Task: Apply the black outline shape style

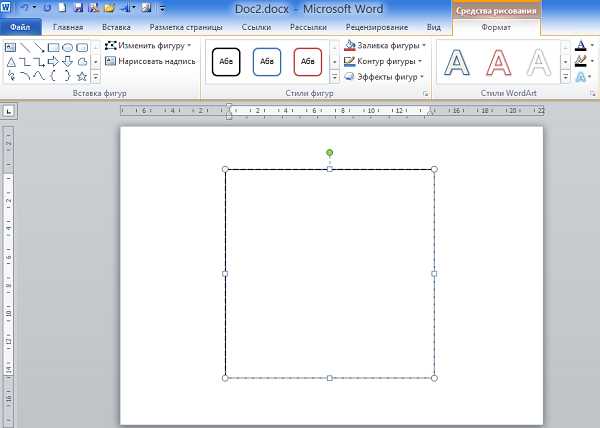Action: 226,62
